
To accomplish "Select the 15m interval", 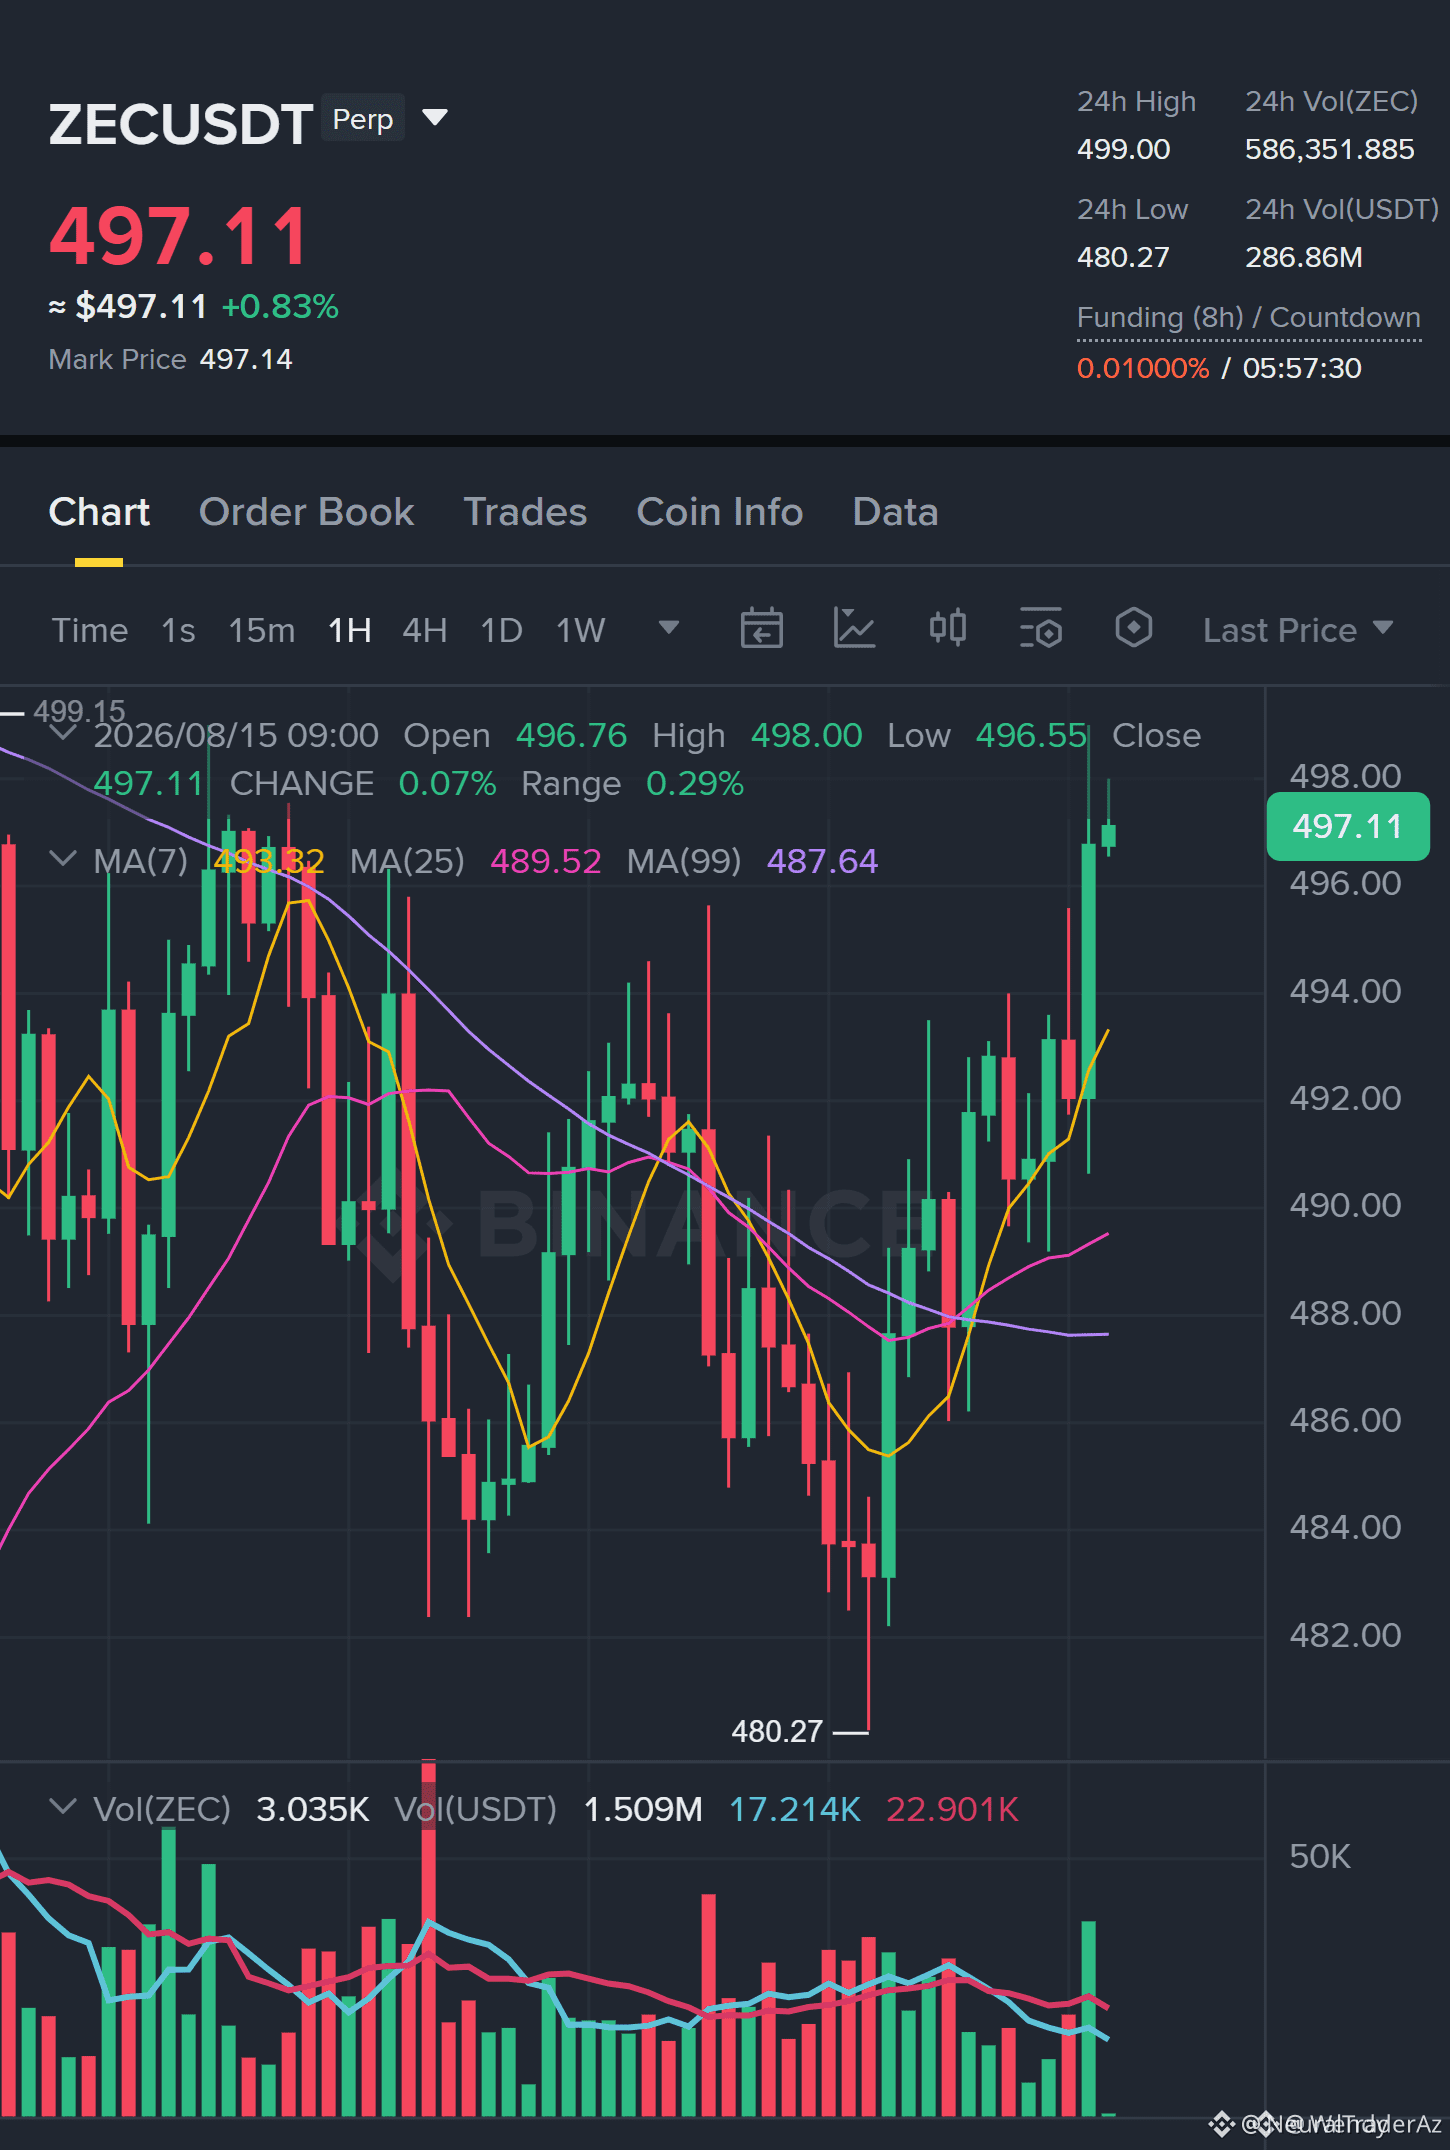I will (x=262, y=630).
